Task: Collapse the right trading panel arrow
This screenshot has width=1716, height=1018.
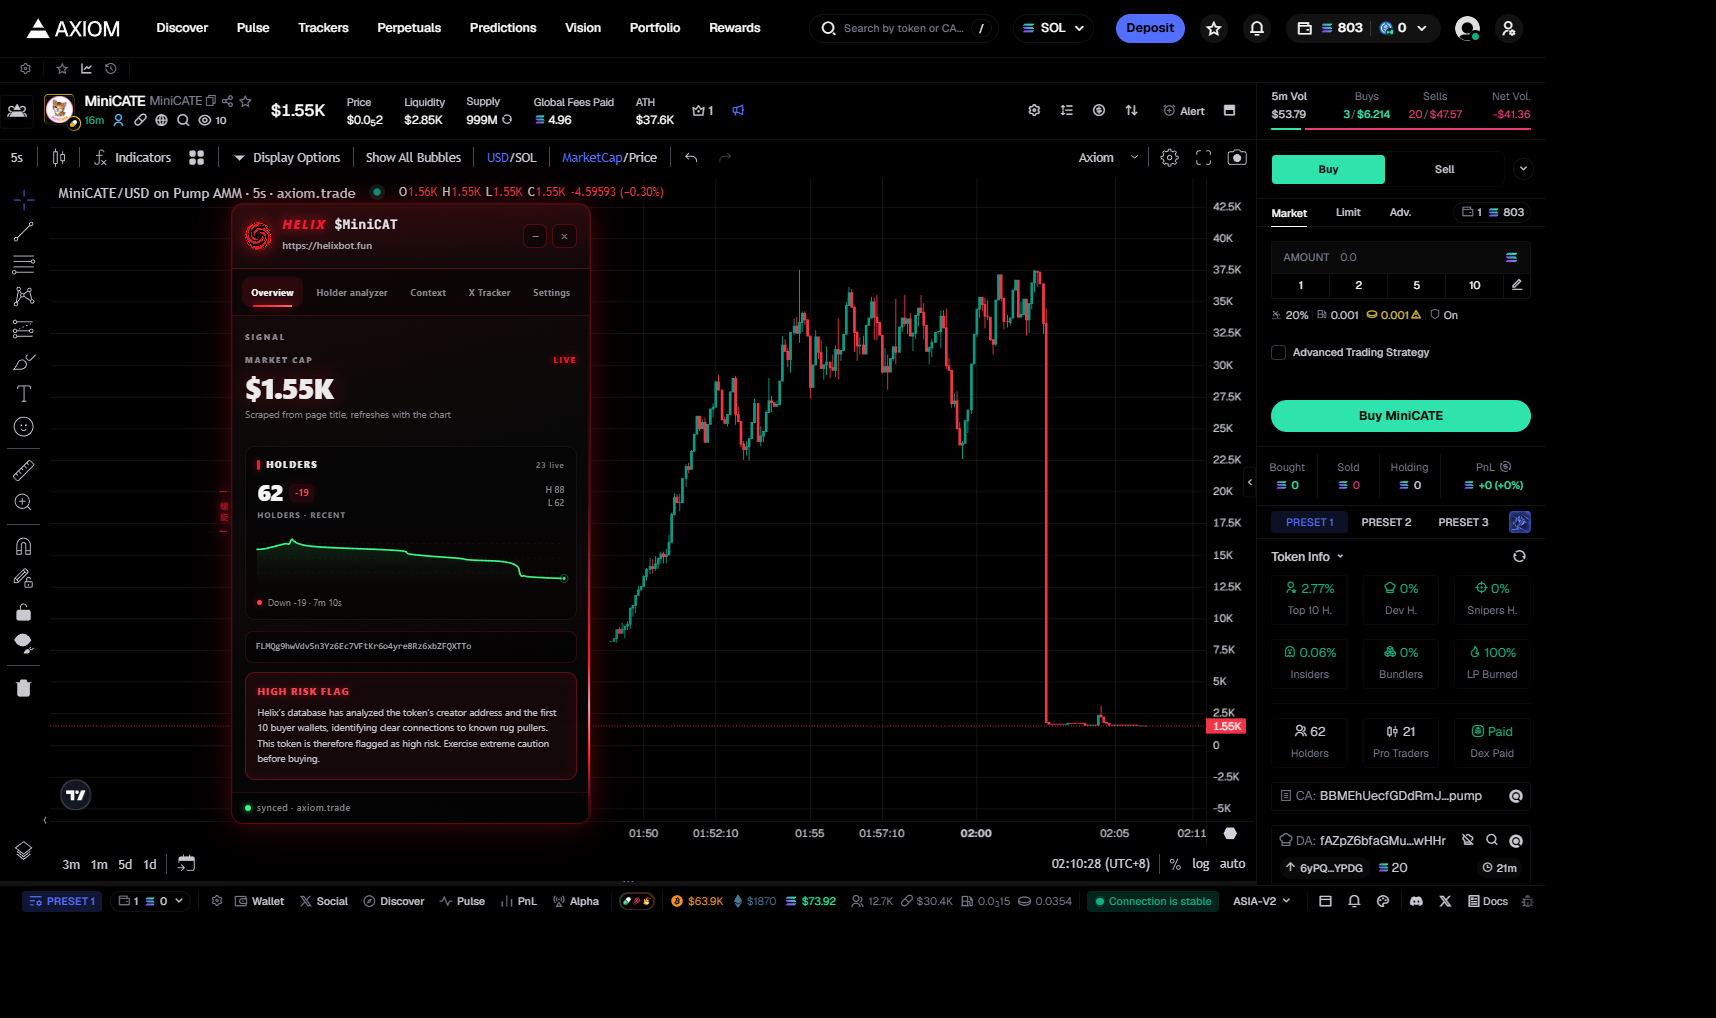Action: pos(1250,482)
